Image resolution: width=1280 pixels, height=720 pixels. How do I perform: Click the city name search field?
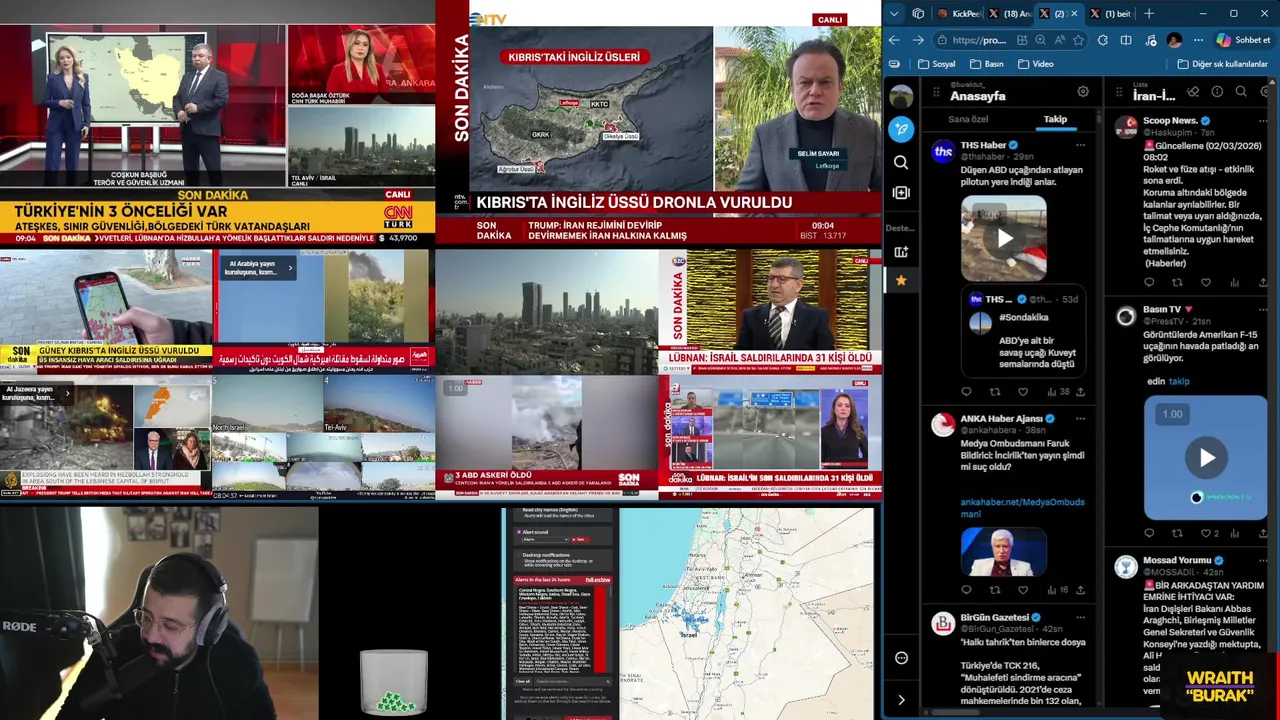(x=573, y=681)
